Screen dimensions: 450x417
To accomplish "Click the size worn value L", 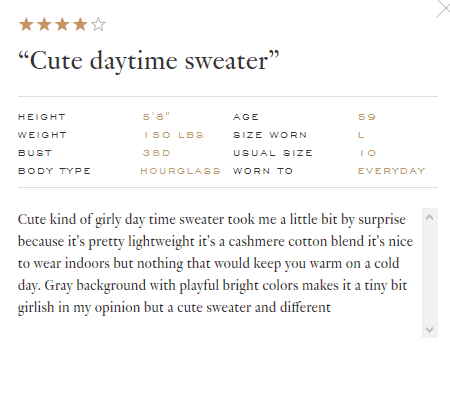I will point(361,135).
